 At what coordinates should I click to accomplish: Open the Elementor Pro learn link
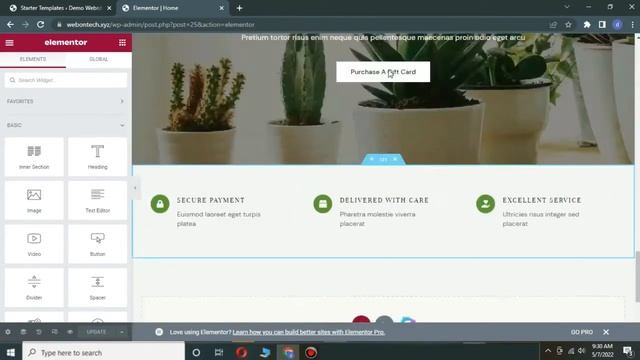(x=309, y=332)
